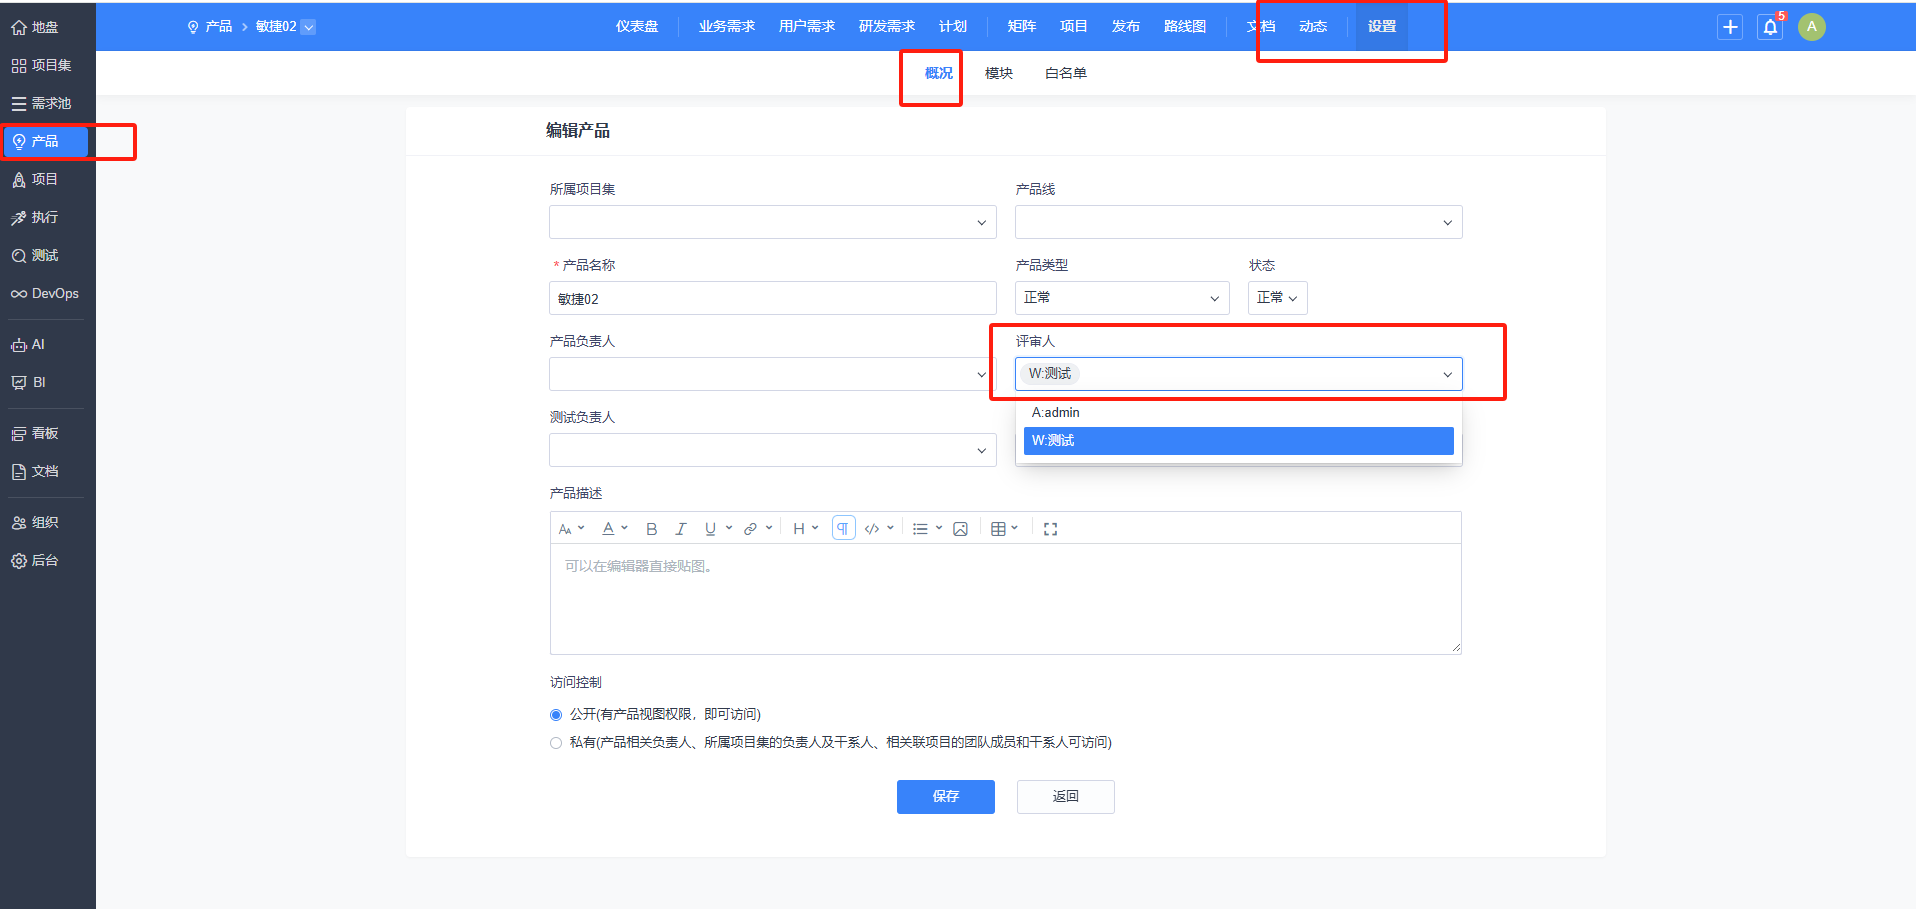Open the 状态 dropdown
Viewport: 1916px width, 909px height.
point(1277,298)
